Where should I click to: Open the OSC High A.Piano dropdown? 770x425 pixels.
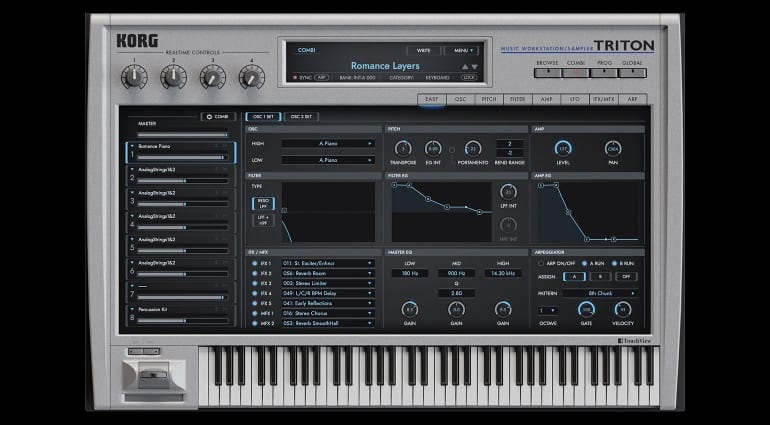pyautogui.click(x=327, y=144)
